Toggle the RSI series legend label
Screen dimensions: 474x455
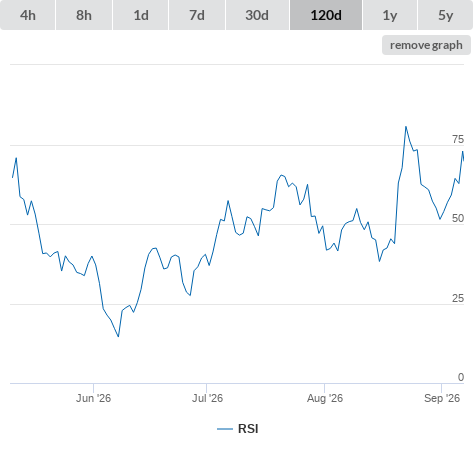click(248, 429)
